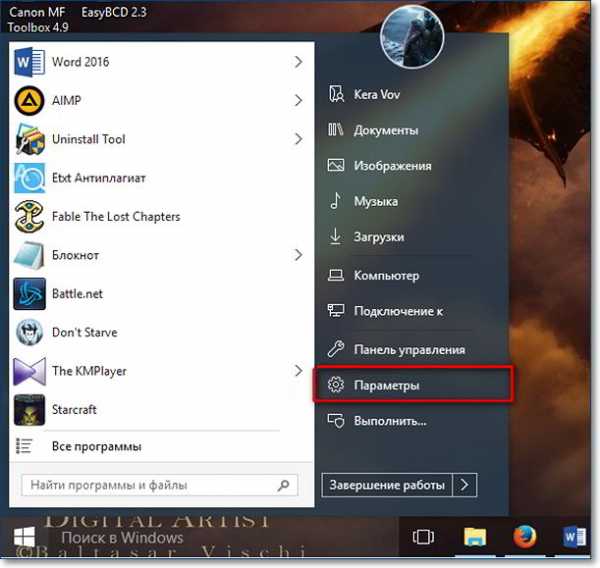The width and height of the screenshot is (600, 568).
Task: Open shutdown options arrow beside Завершение работы
Action: pos(465,485)
